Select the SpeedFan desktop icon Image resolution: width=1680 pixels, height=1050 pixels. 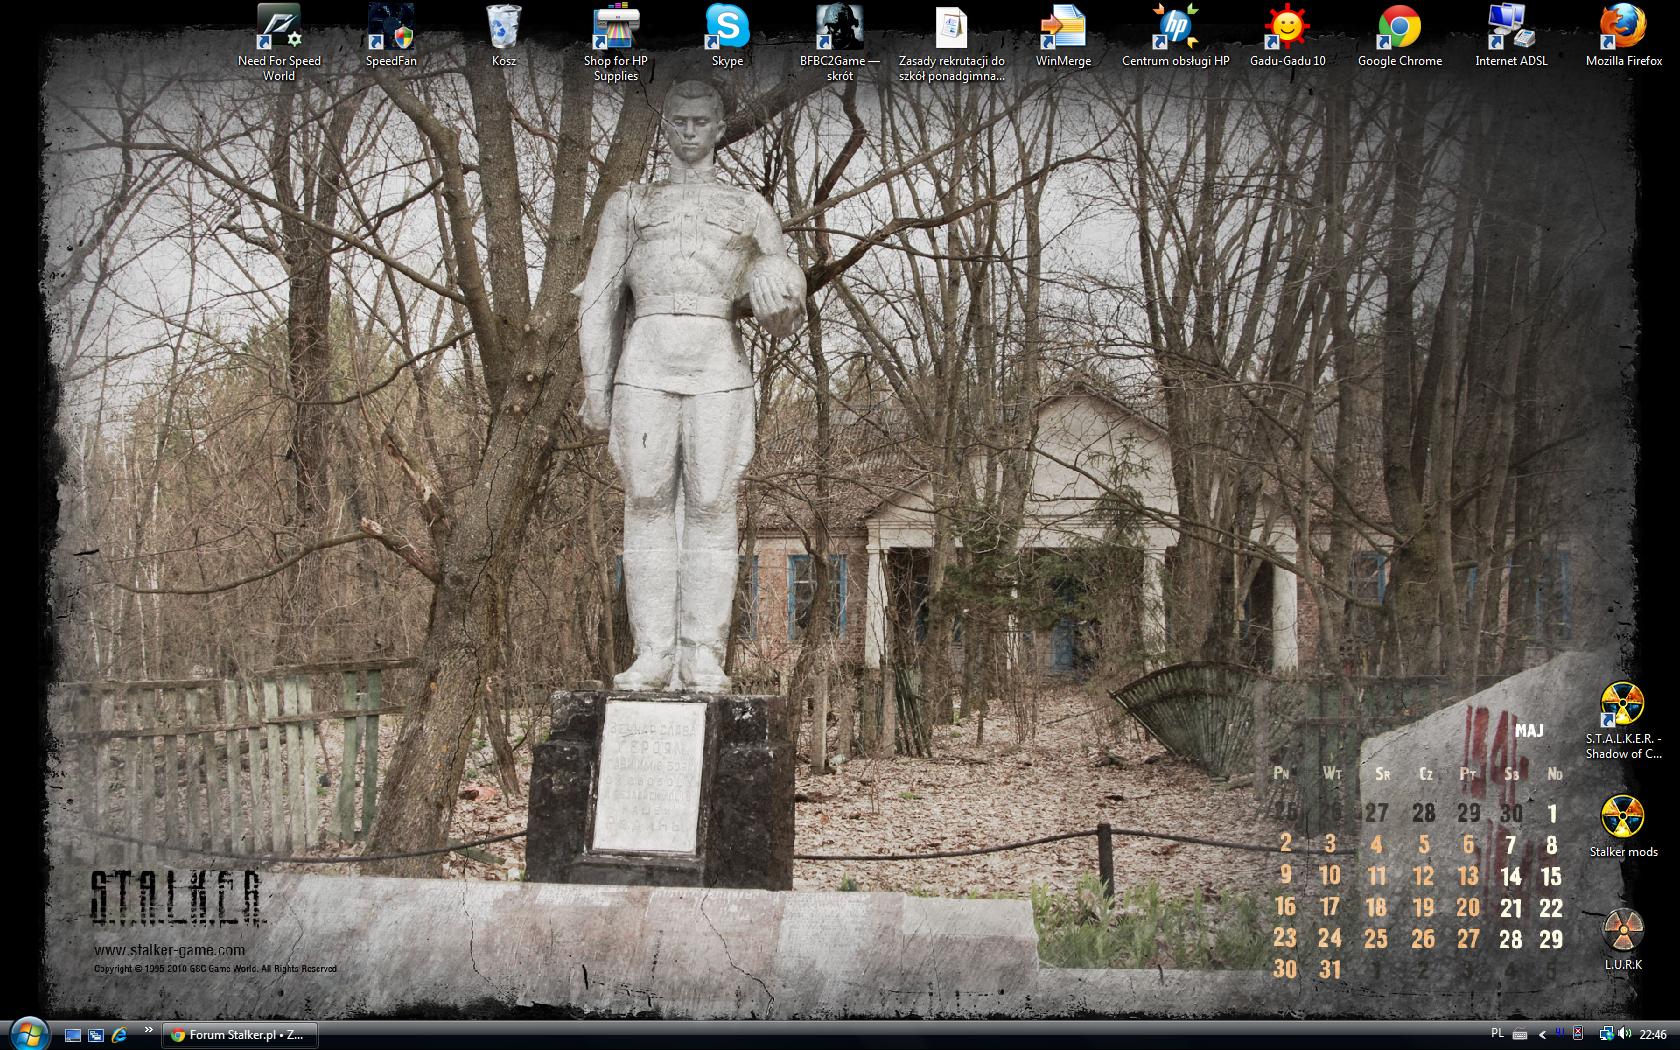391,28
